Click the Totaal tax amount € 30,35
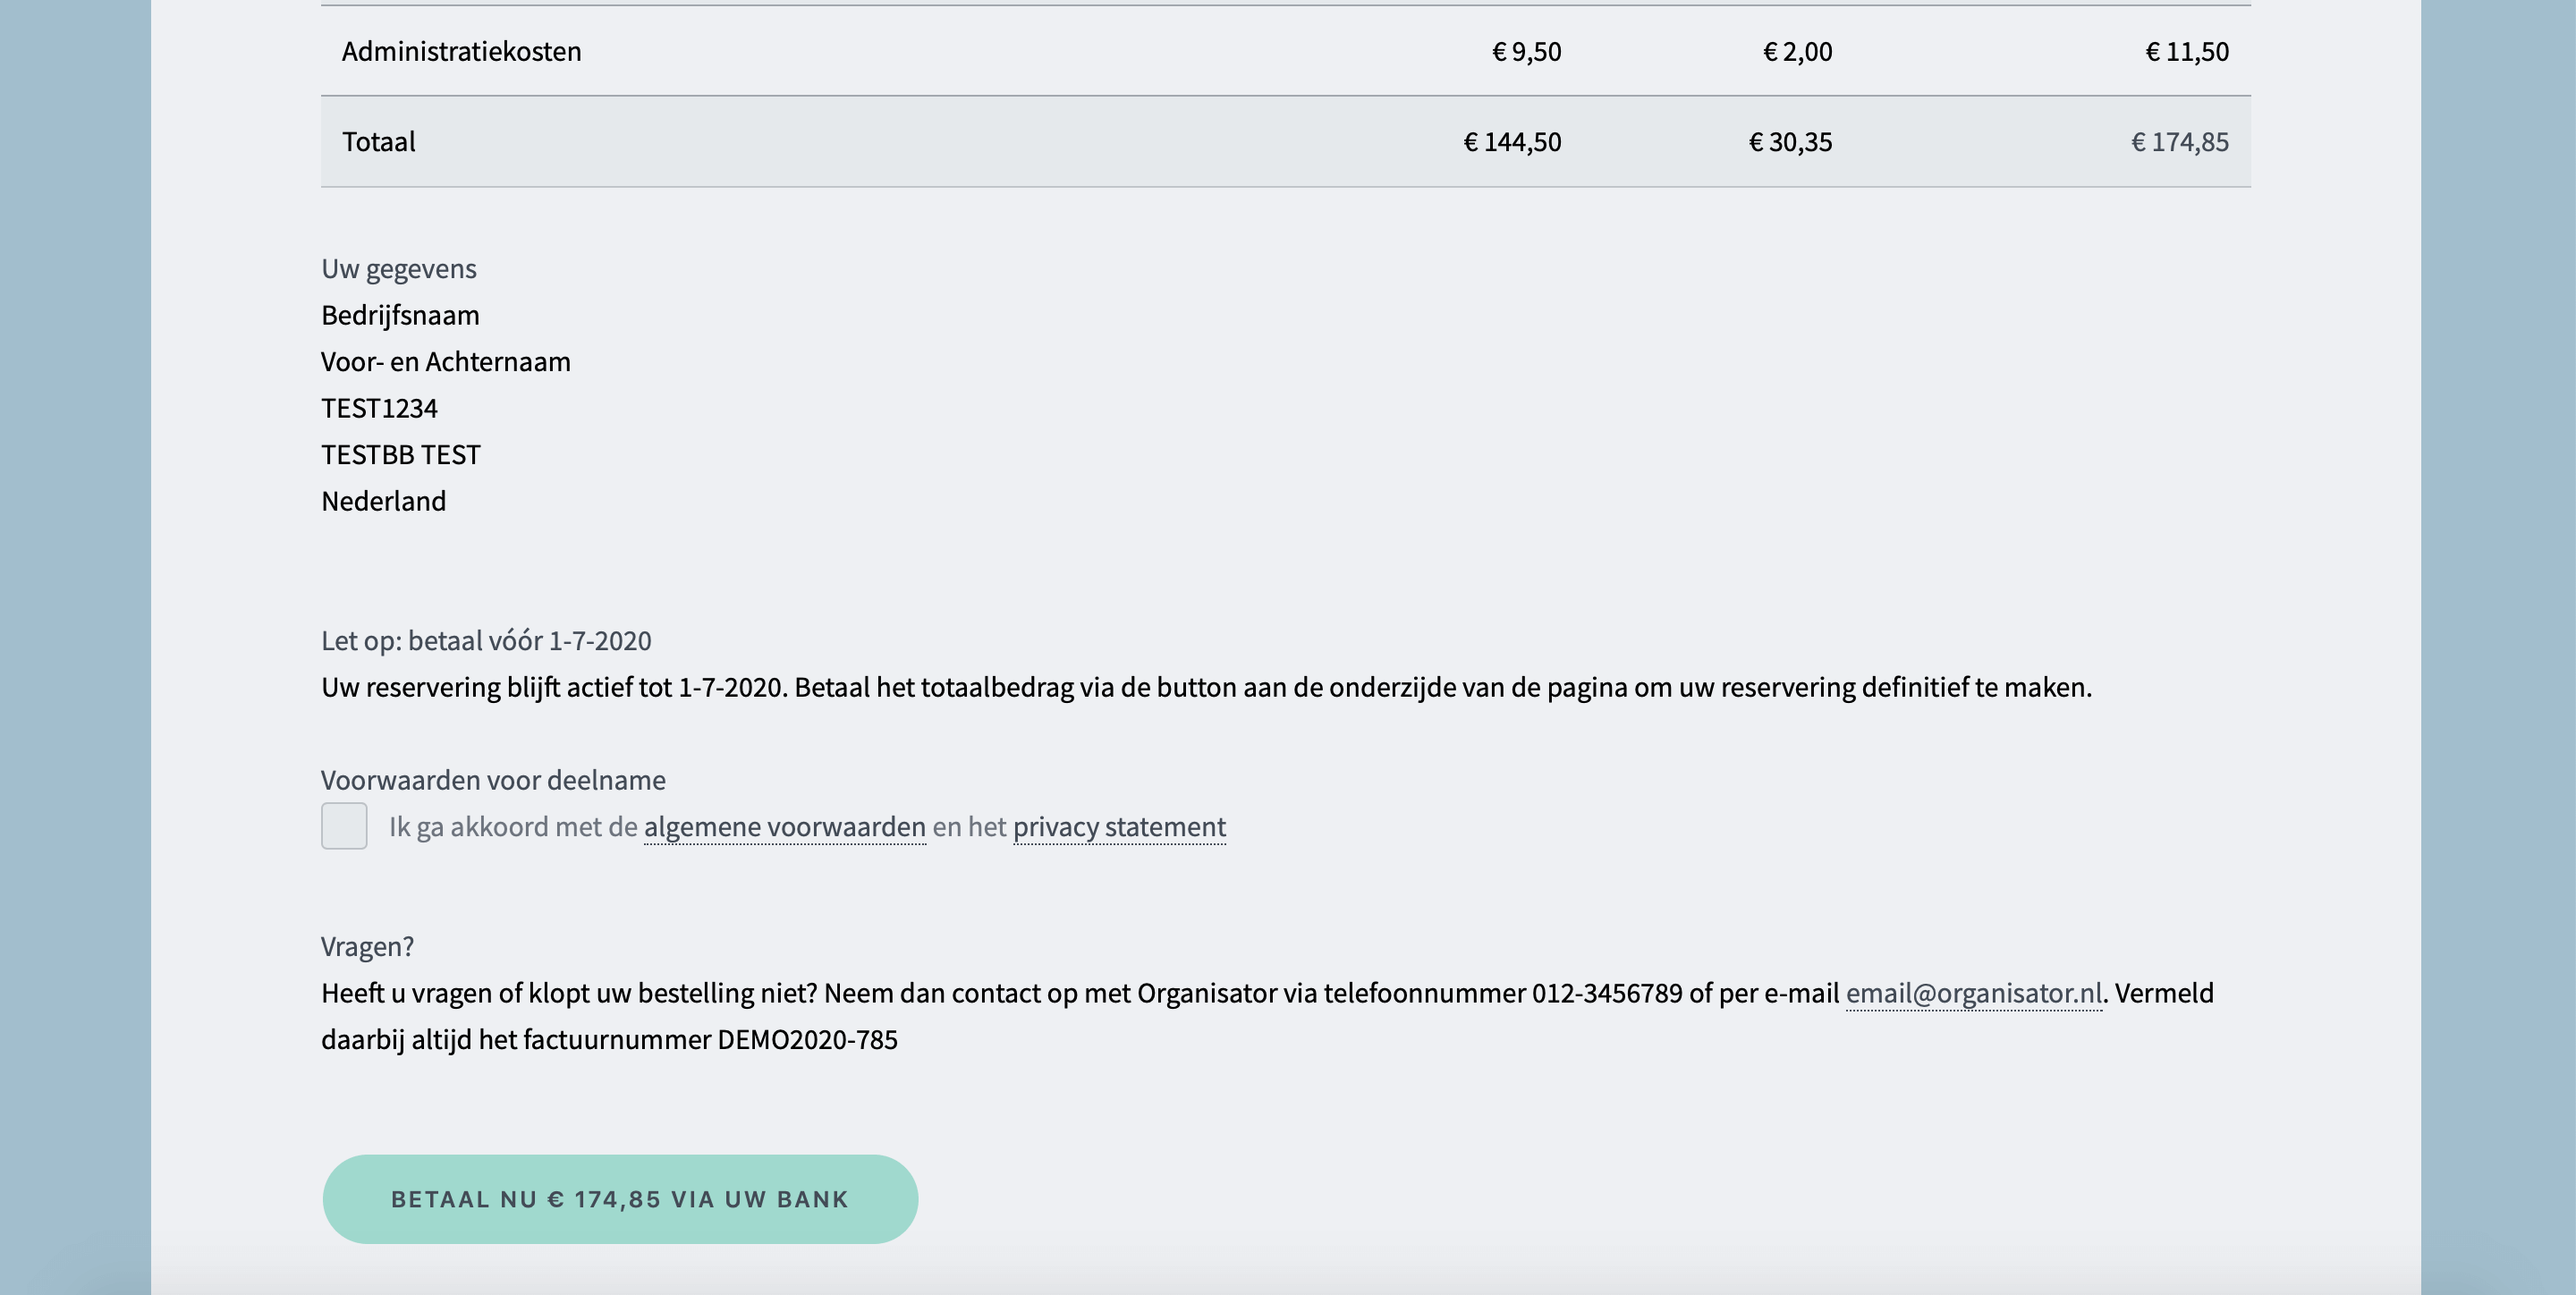 click(1790, 142)
